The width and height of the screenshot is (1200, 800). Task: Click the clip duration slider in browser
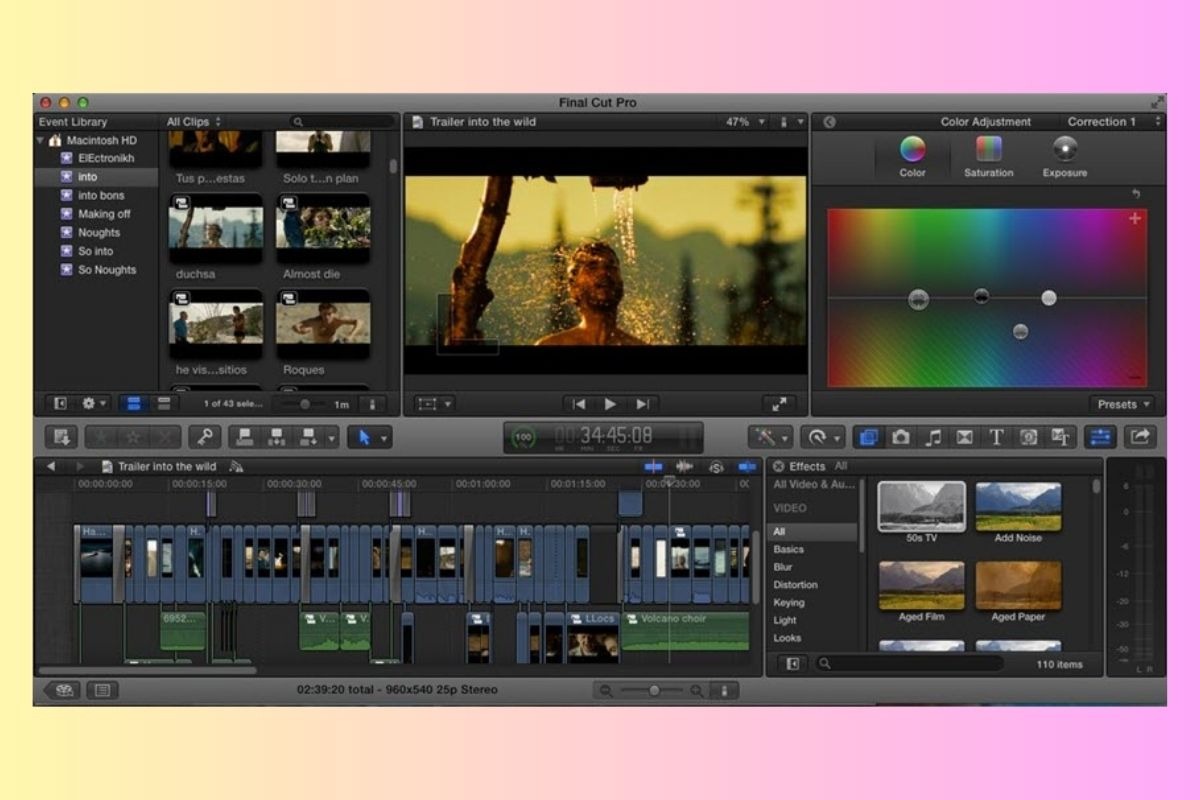pyautogui.click(x=306, y=404)
